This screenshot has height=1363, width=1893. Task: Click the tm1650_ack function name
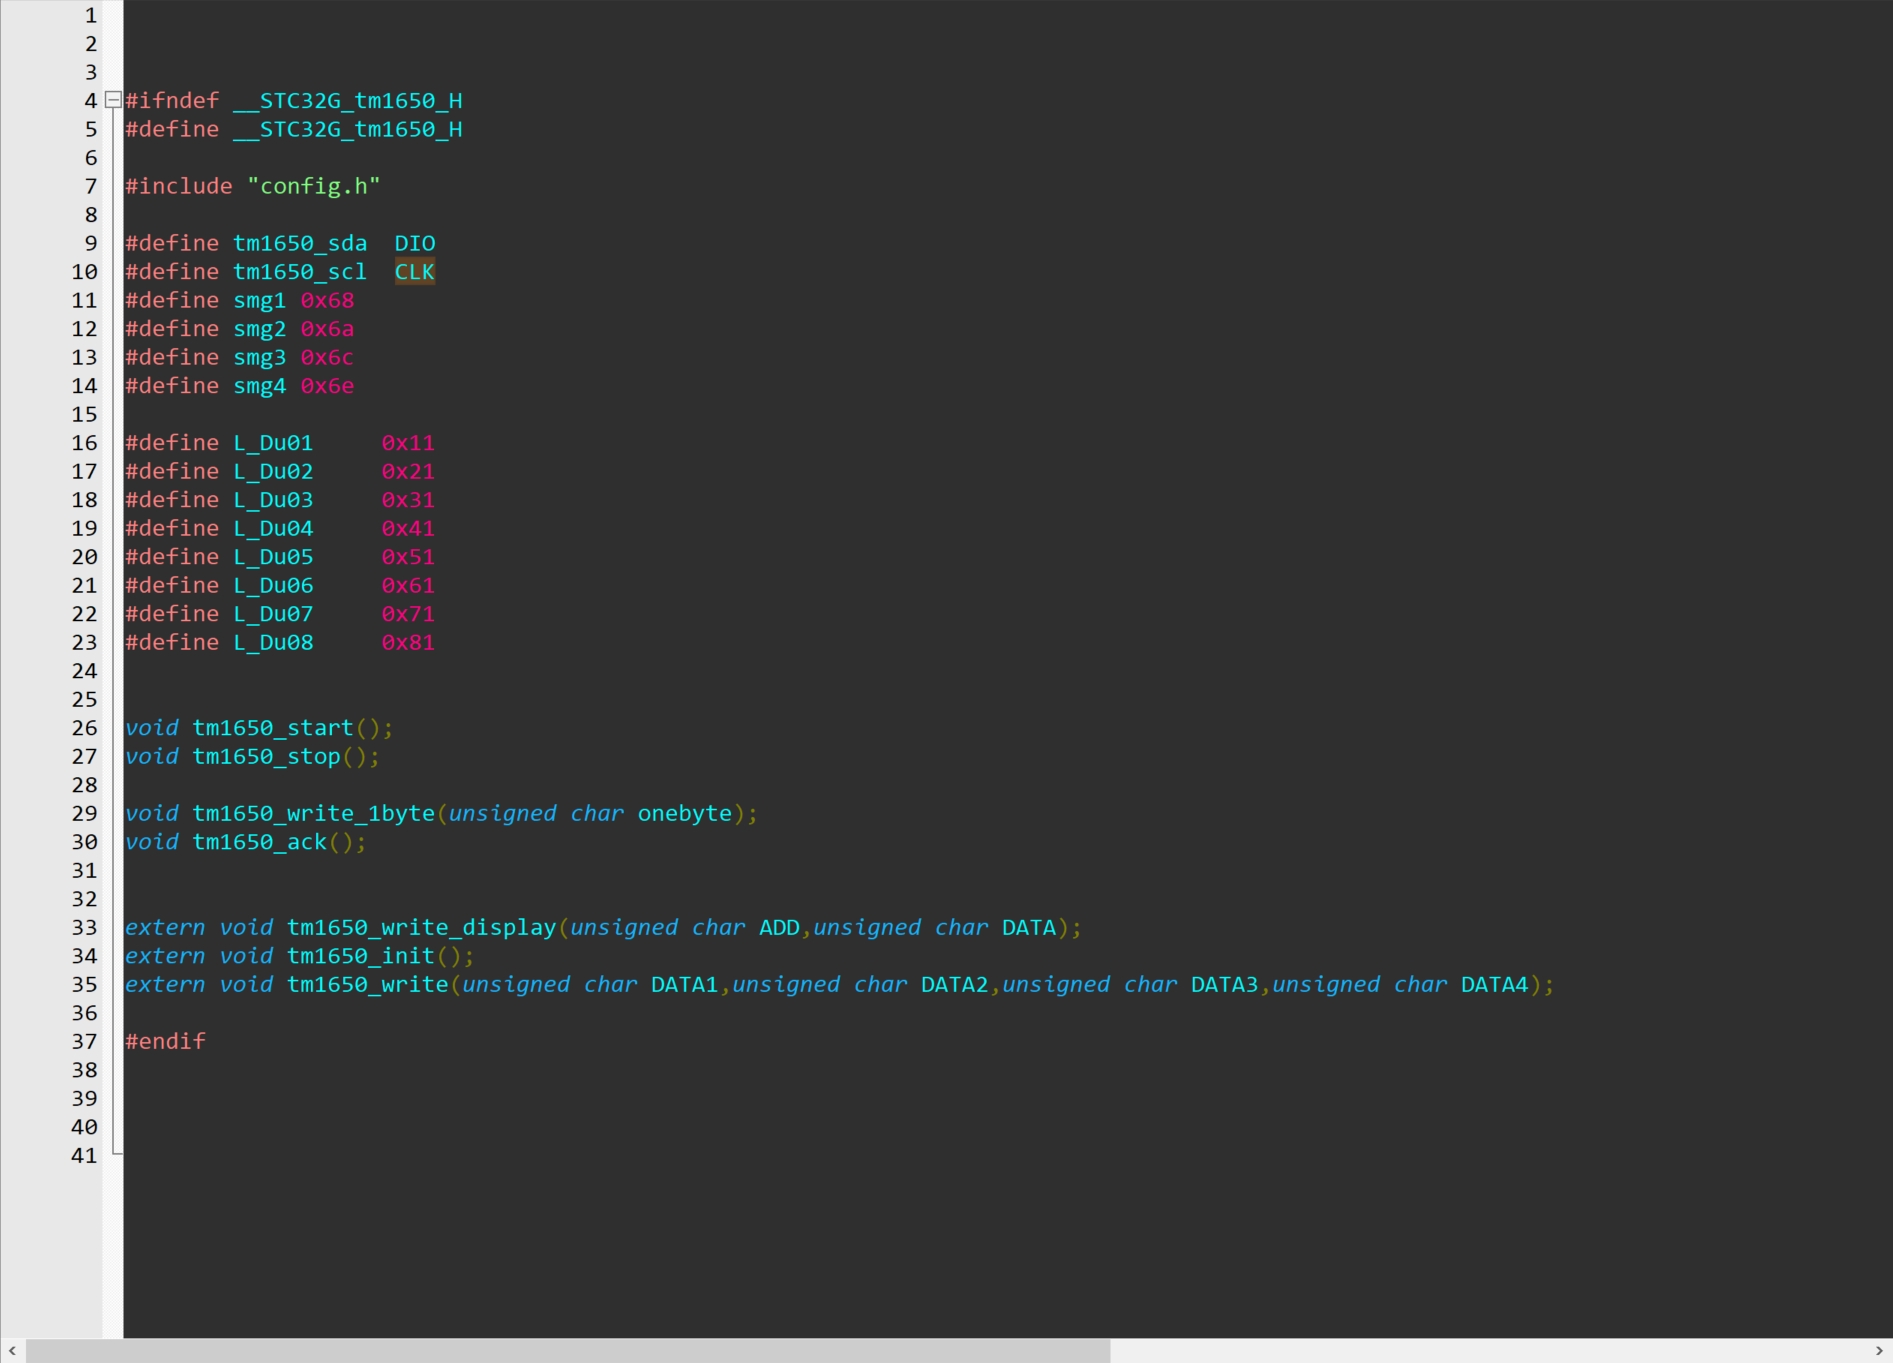tap(259, 842)
